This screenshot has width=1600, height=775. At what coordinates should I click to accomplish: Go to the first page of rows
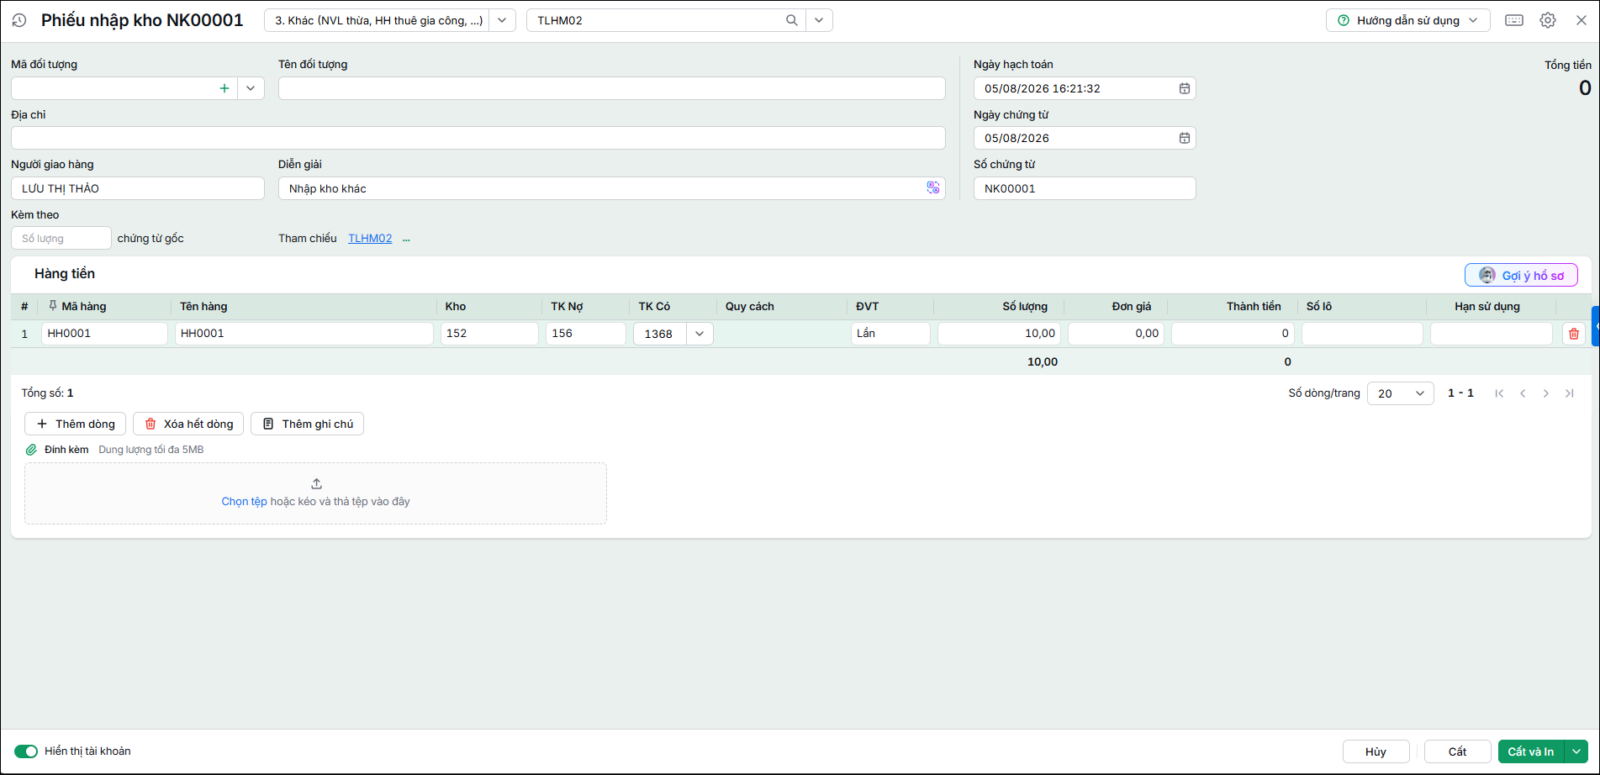click(x=1499, y=393)
